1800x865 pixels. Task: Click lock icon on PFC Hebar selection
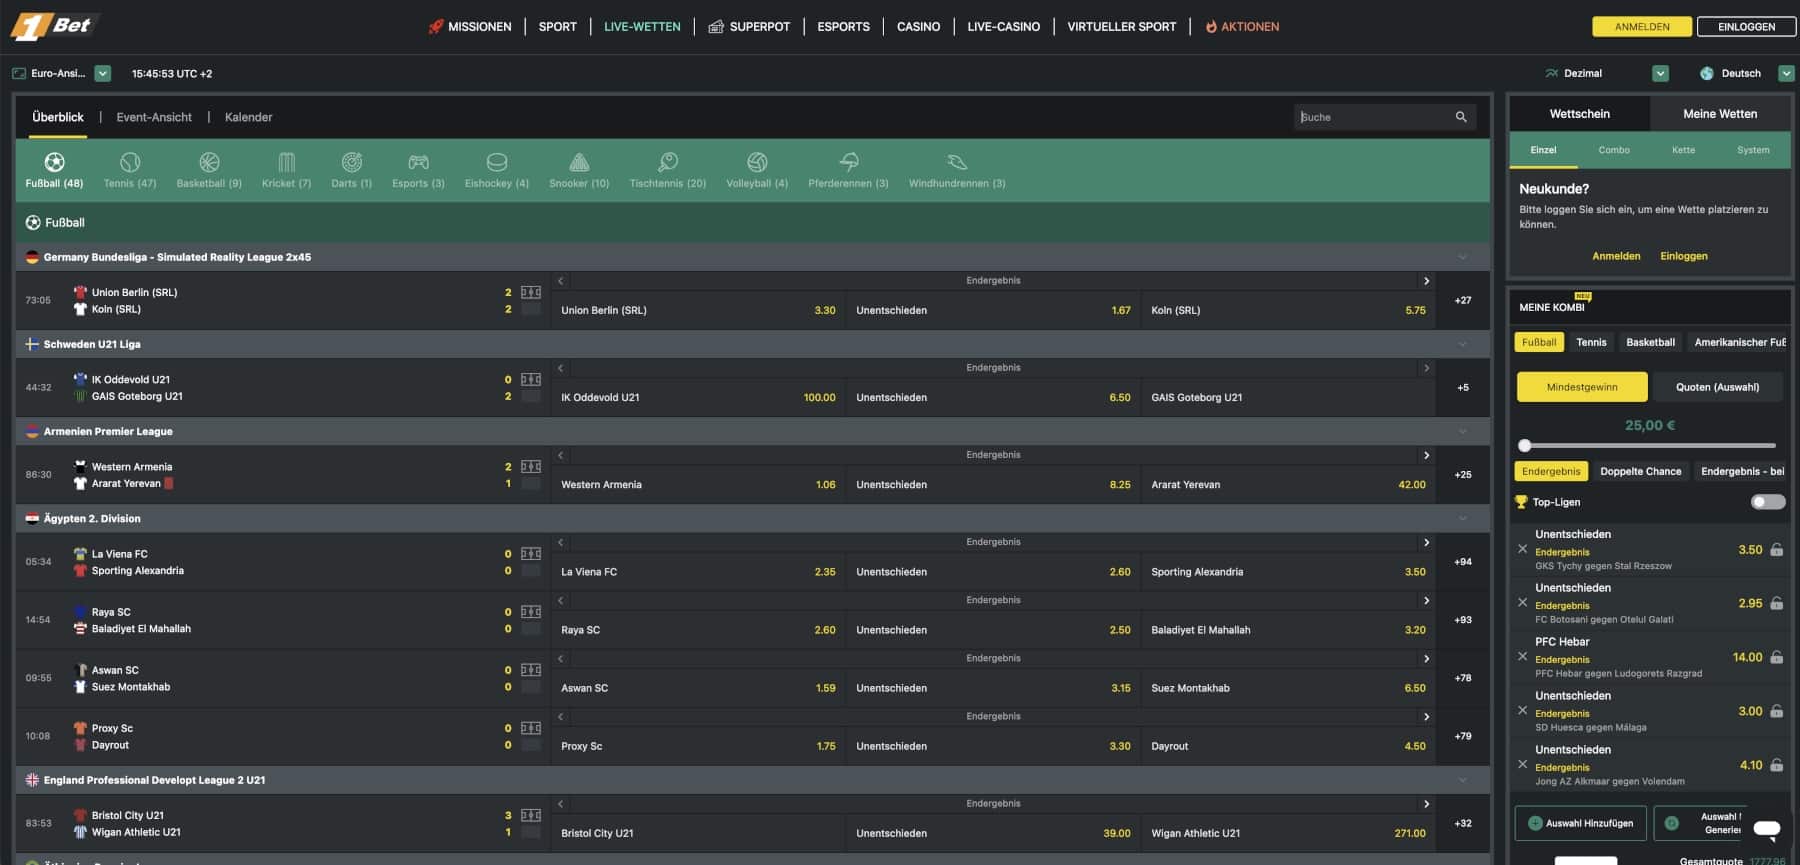coord(1776,657)
